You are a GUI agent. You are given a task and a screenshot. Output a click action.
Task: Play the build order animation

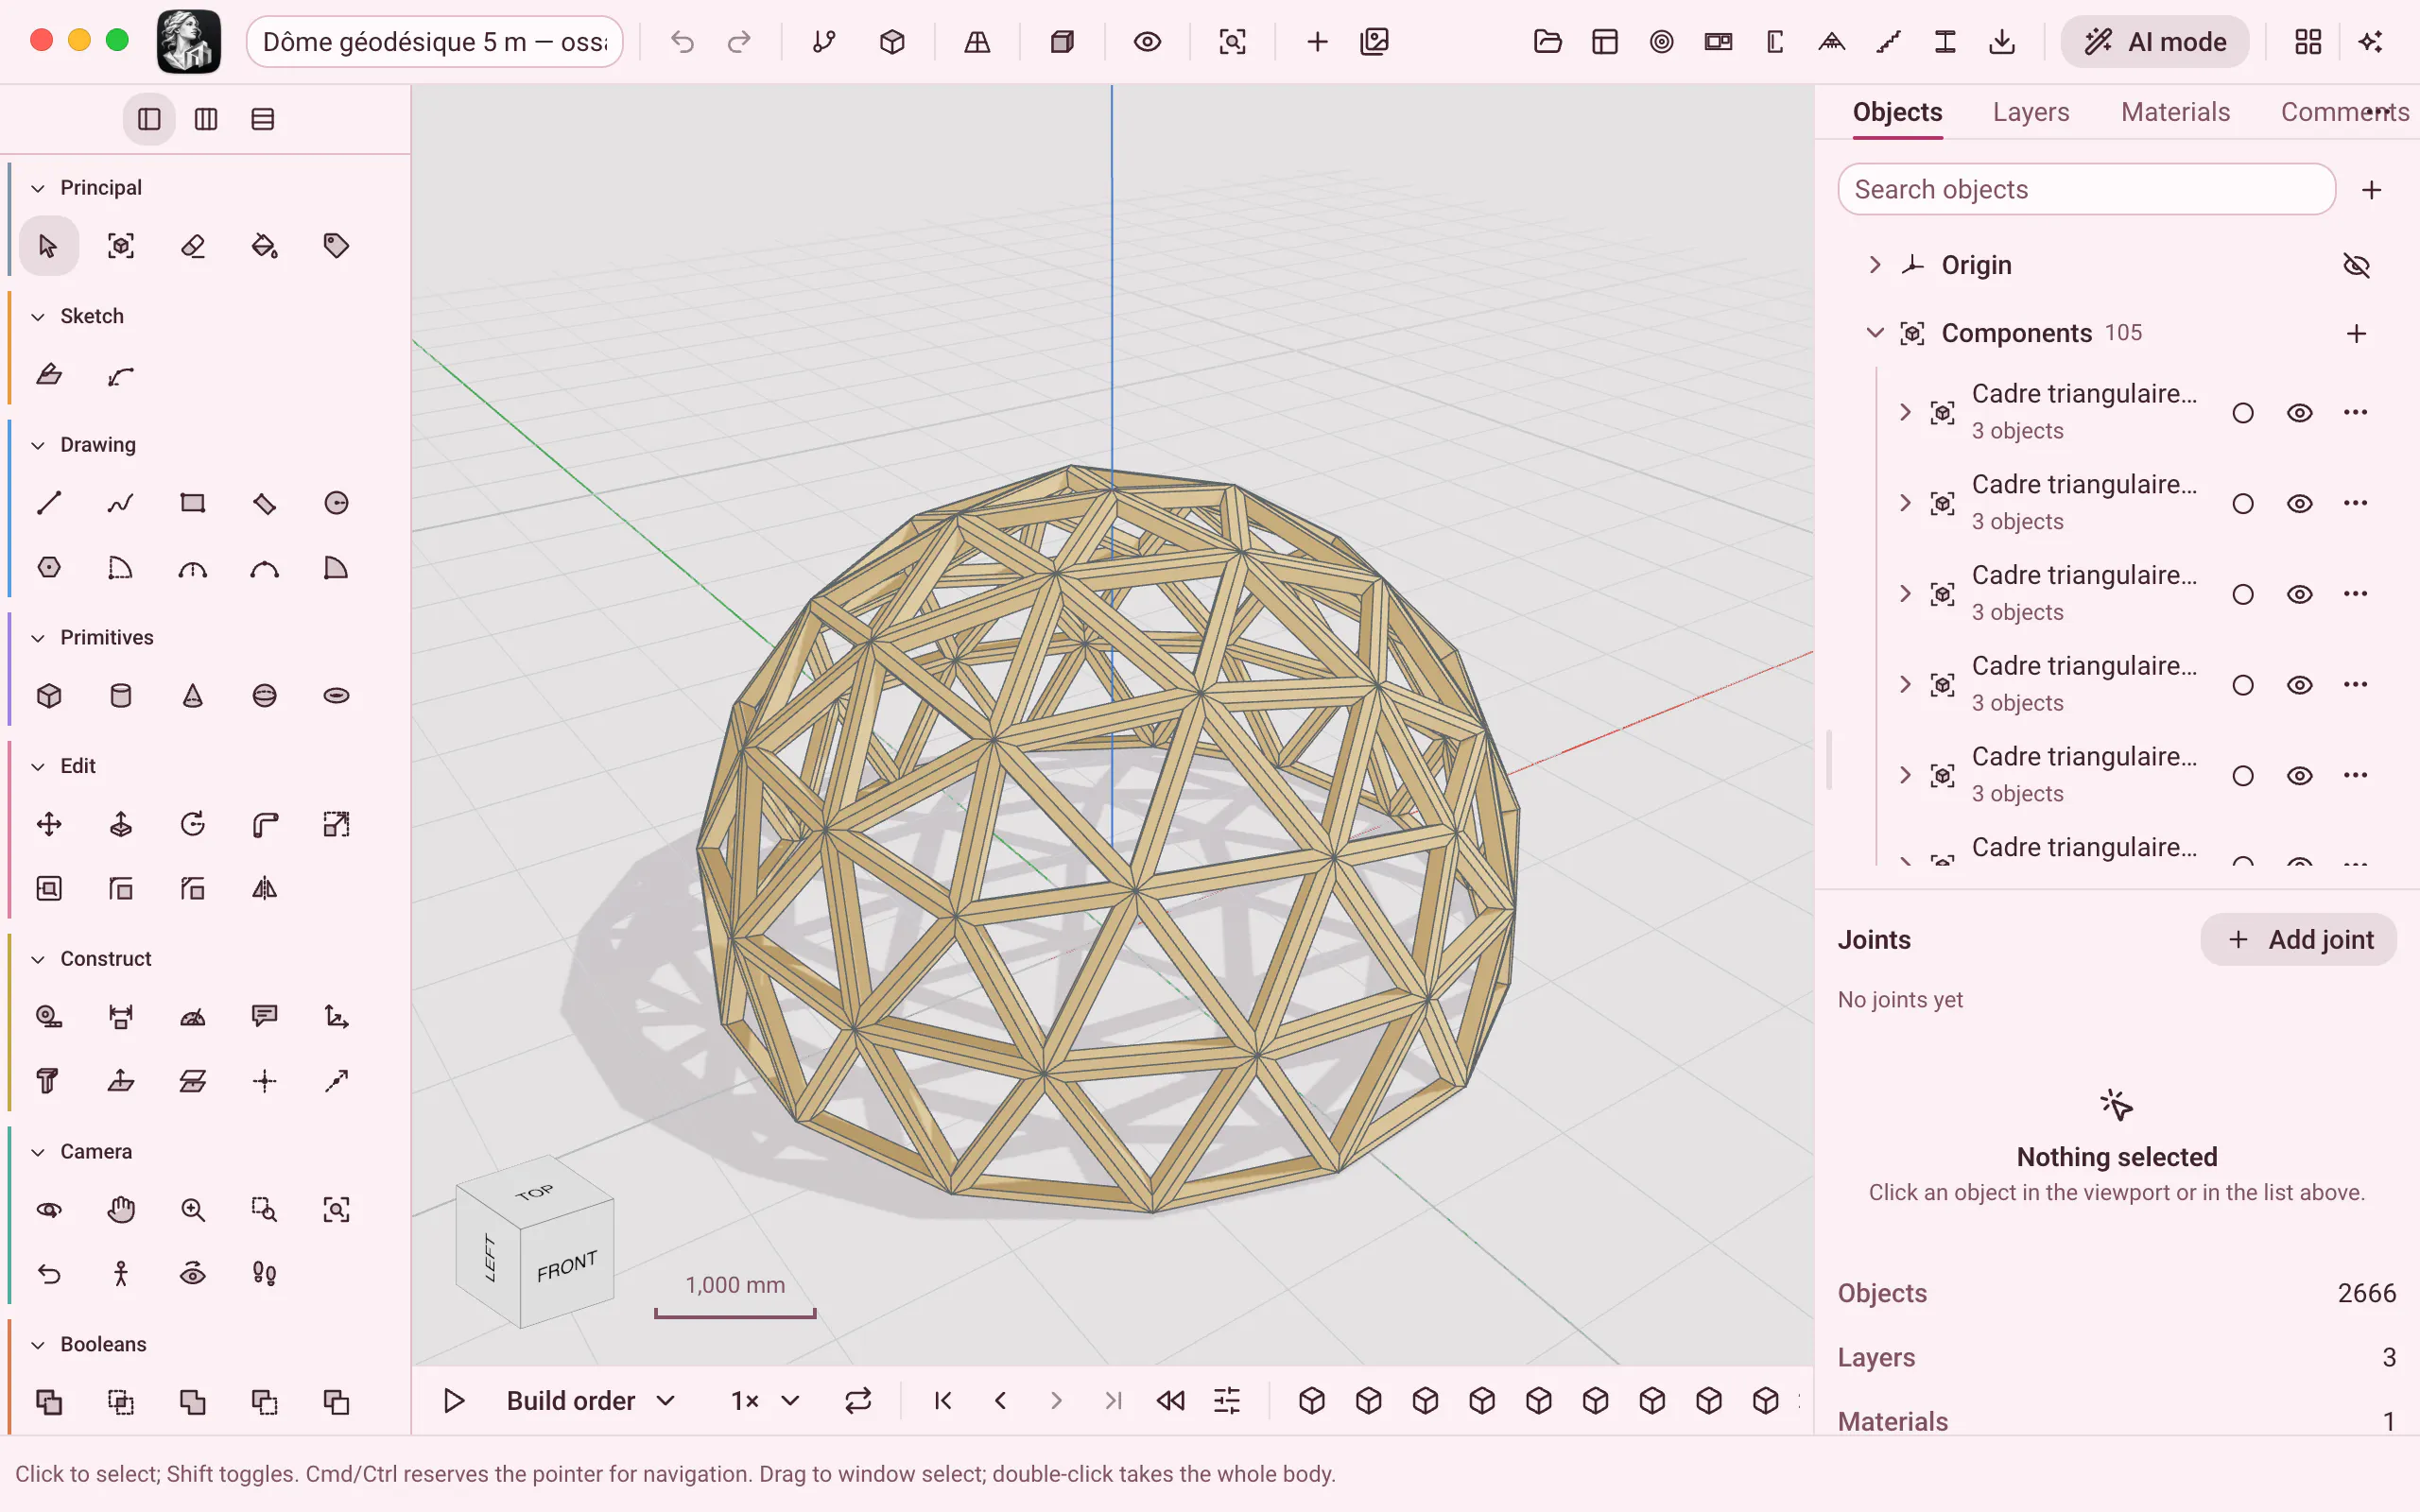click(453, 1401)
